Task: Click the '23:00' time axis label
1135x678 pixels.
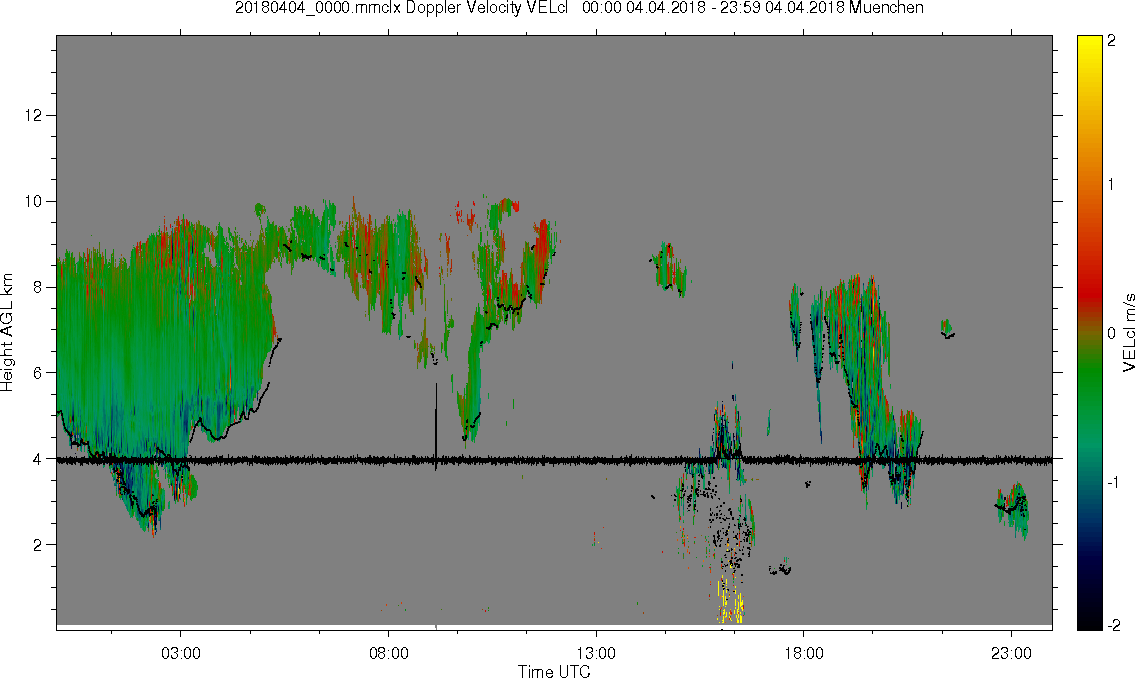Action: click(x=1011, y=653)
